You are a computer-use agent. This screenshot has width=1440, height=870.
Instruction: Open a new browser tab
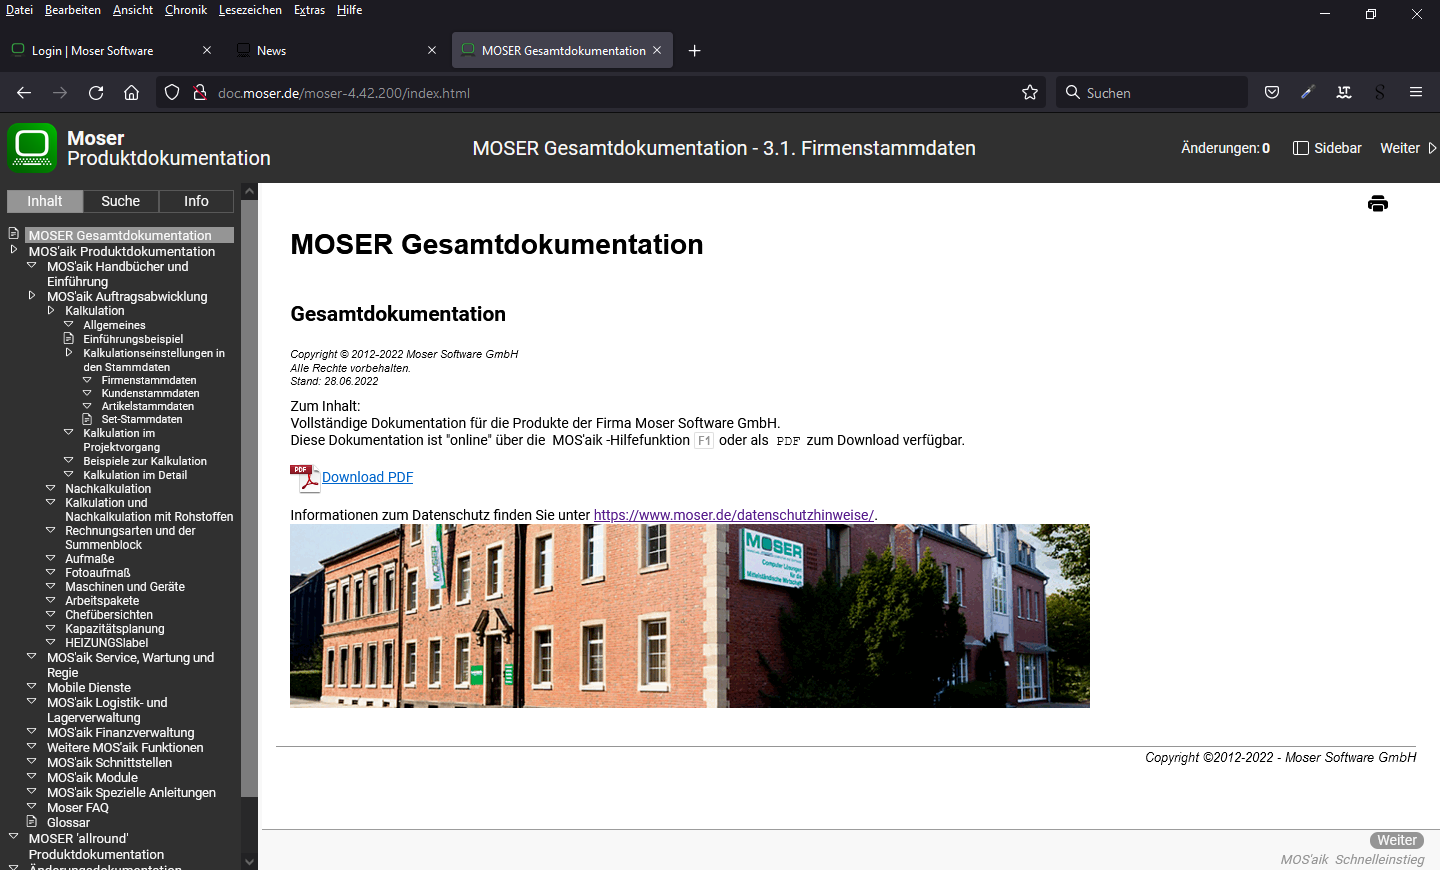pyautogui.click(x=694, y=50)
